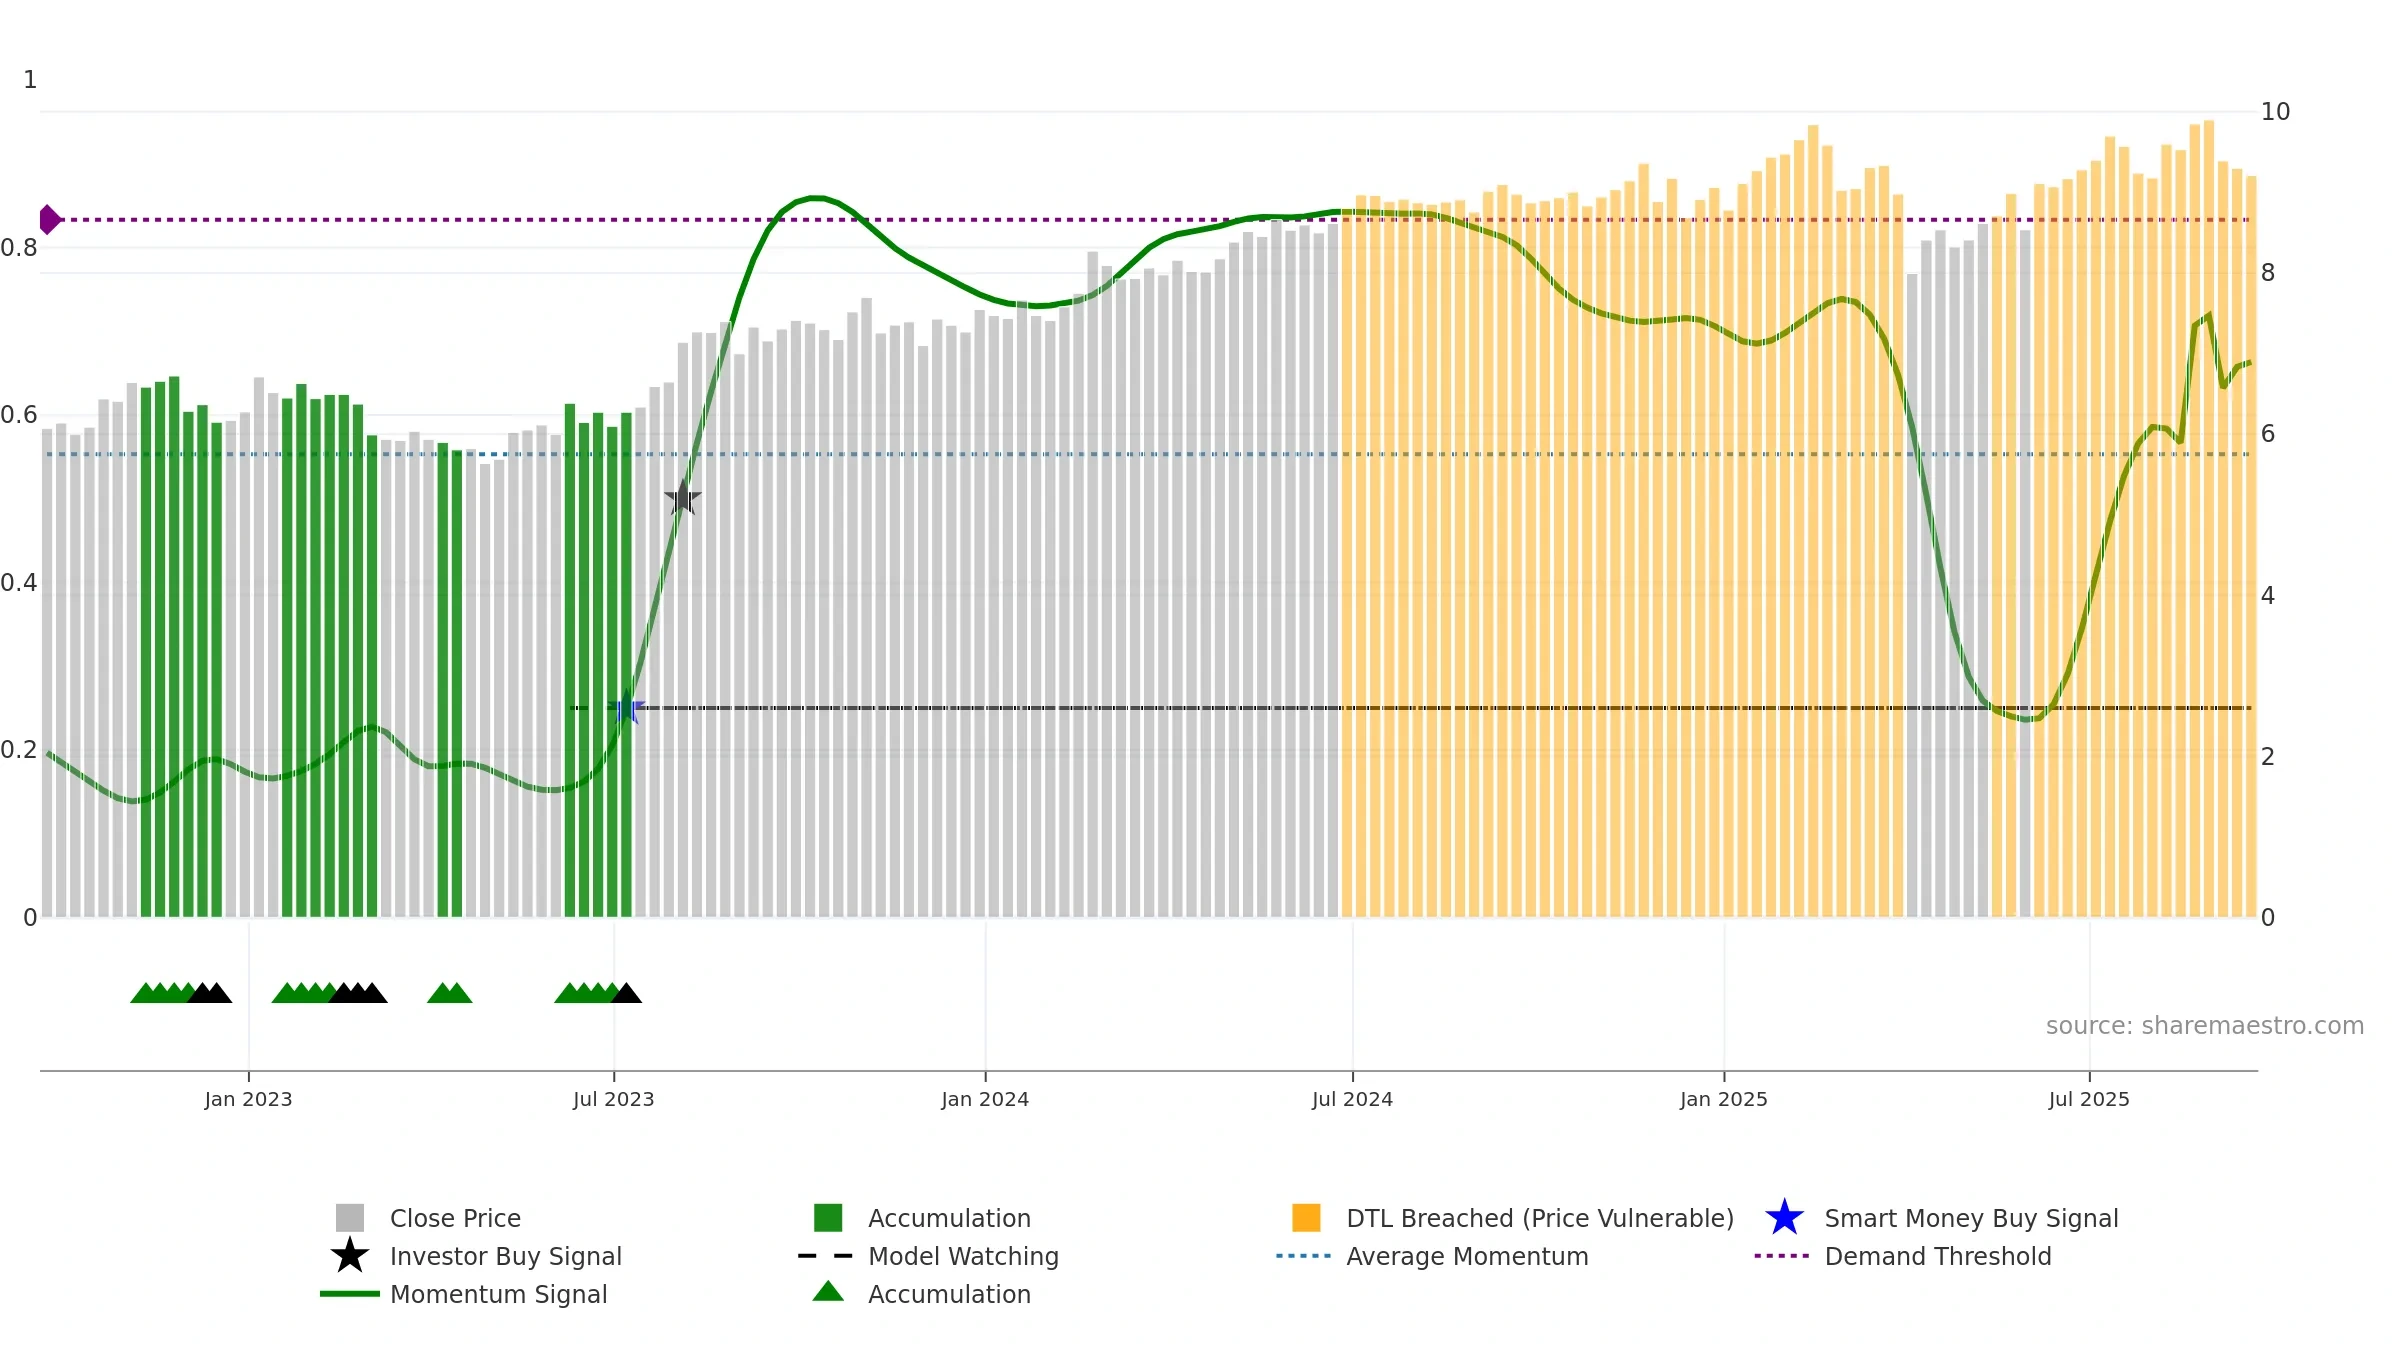Click the Jul 2025 x-axis tick label
The image size is (2400, 1350).
(2089, 1100)
